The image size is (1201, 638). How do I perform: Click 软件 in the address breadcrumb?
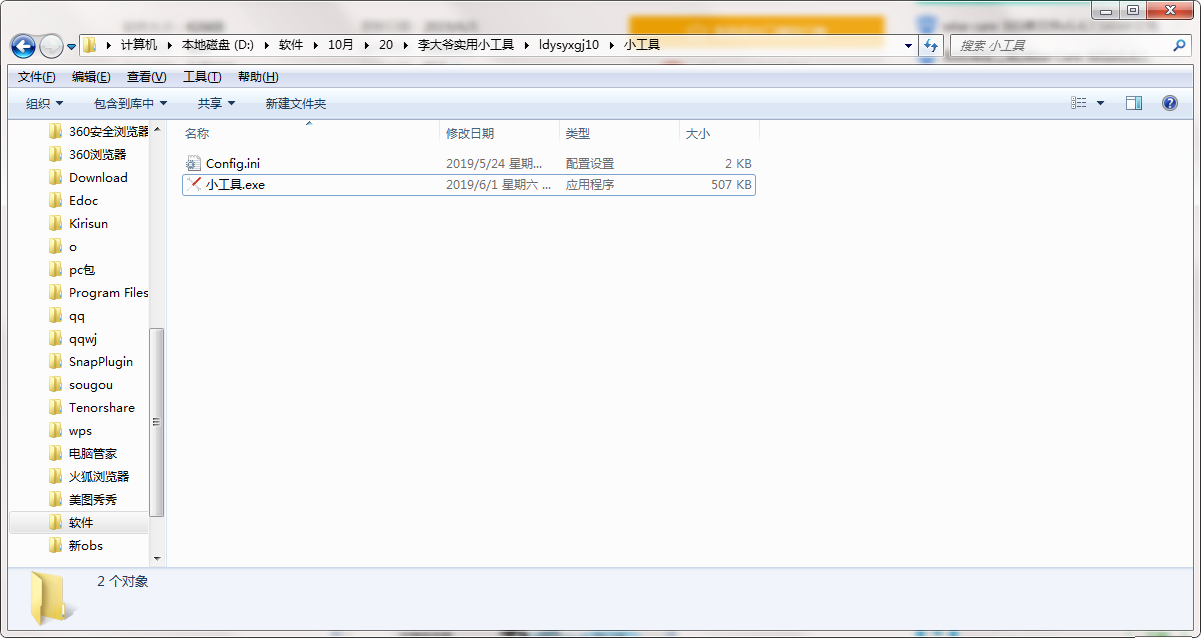point(291,45)
